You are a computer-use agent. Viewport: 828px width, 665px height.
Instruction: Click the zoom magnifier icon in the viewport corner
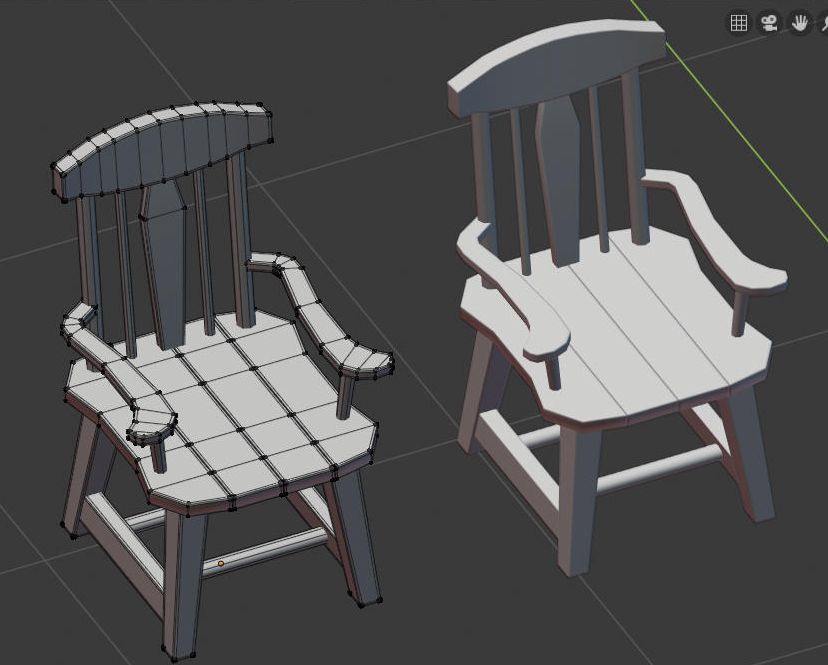[823, 23]
